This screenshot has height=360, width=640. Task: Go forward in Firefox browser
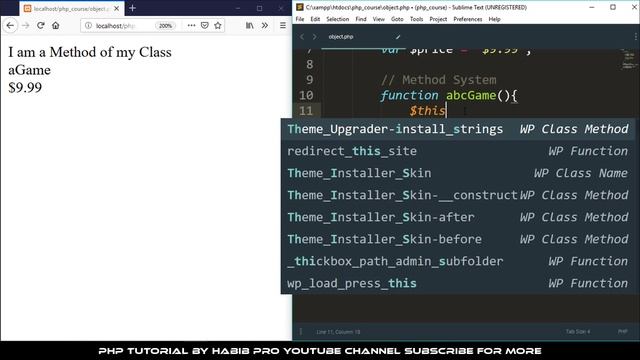tap(26, 26)
